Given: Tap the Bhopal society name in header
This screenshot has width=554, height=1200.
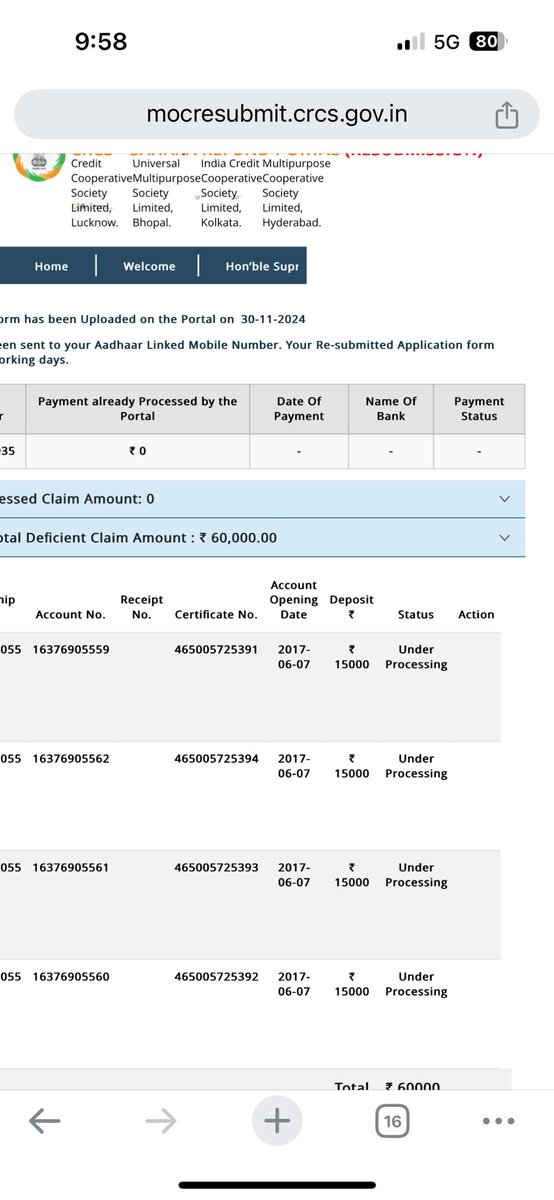Looking at the screenshot, I should [152, 223].
